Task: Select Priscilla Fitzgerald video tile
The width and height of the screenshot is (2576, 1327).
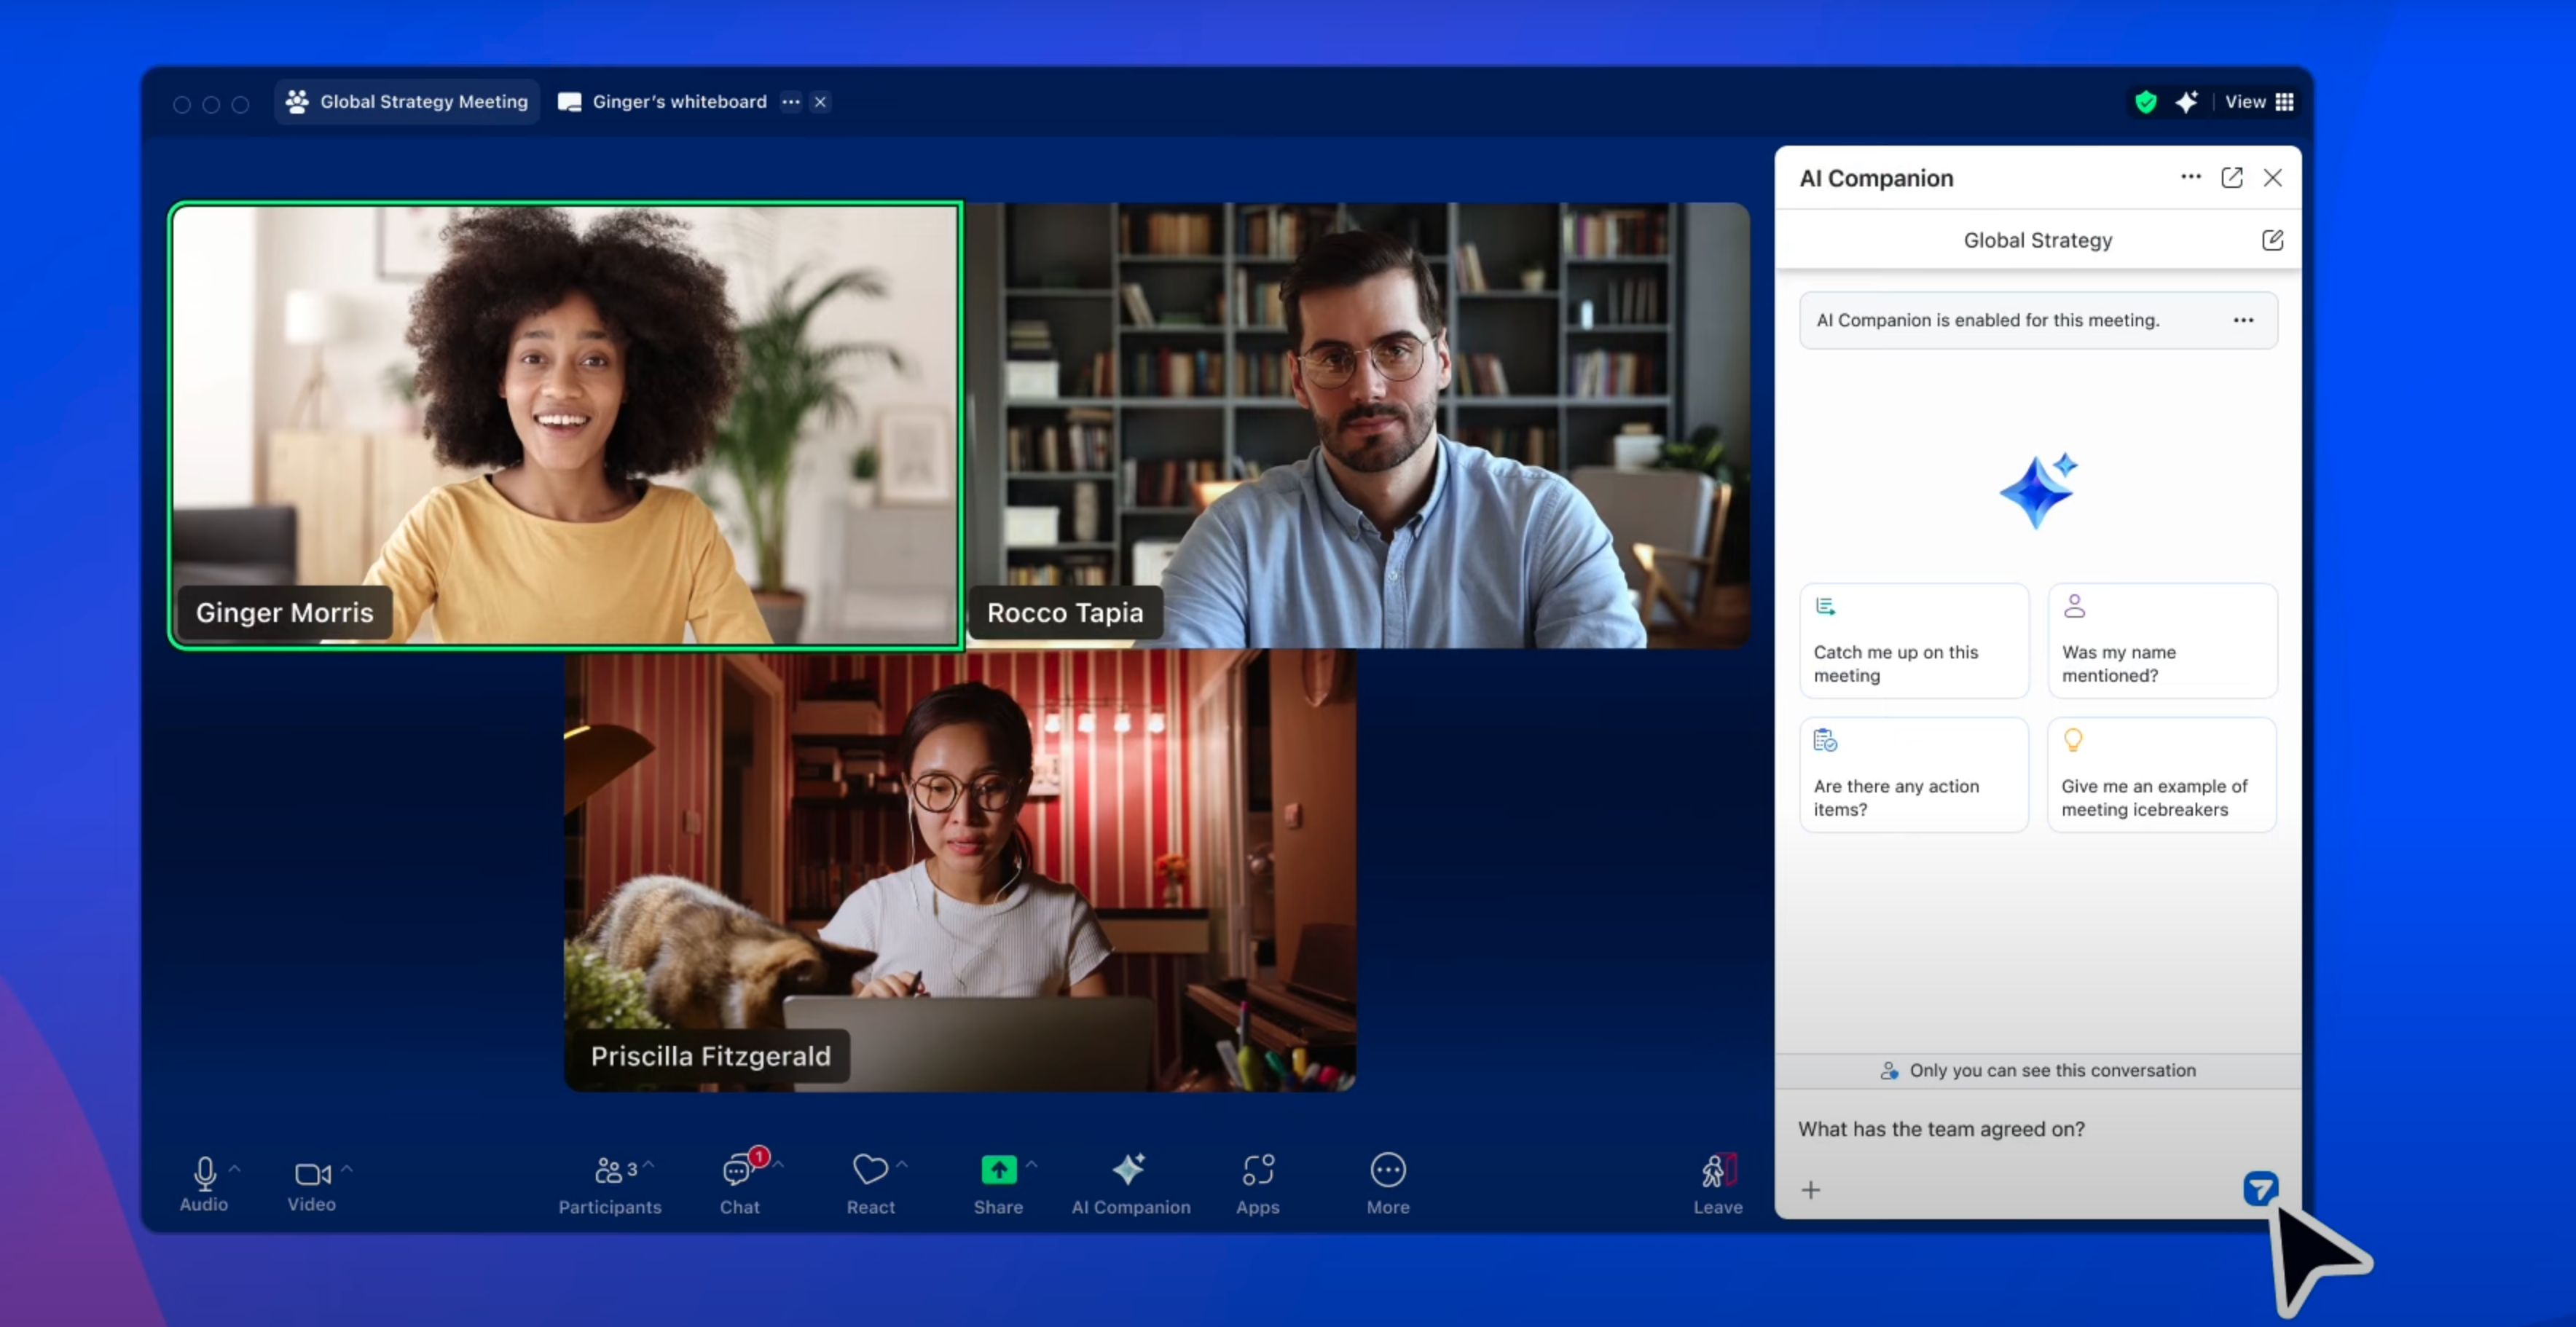Action: (960, 870)
